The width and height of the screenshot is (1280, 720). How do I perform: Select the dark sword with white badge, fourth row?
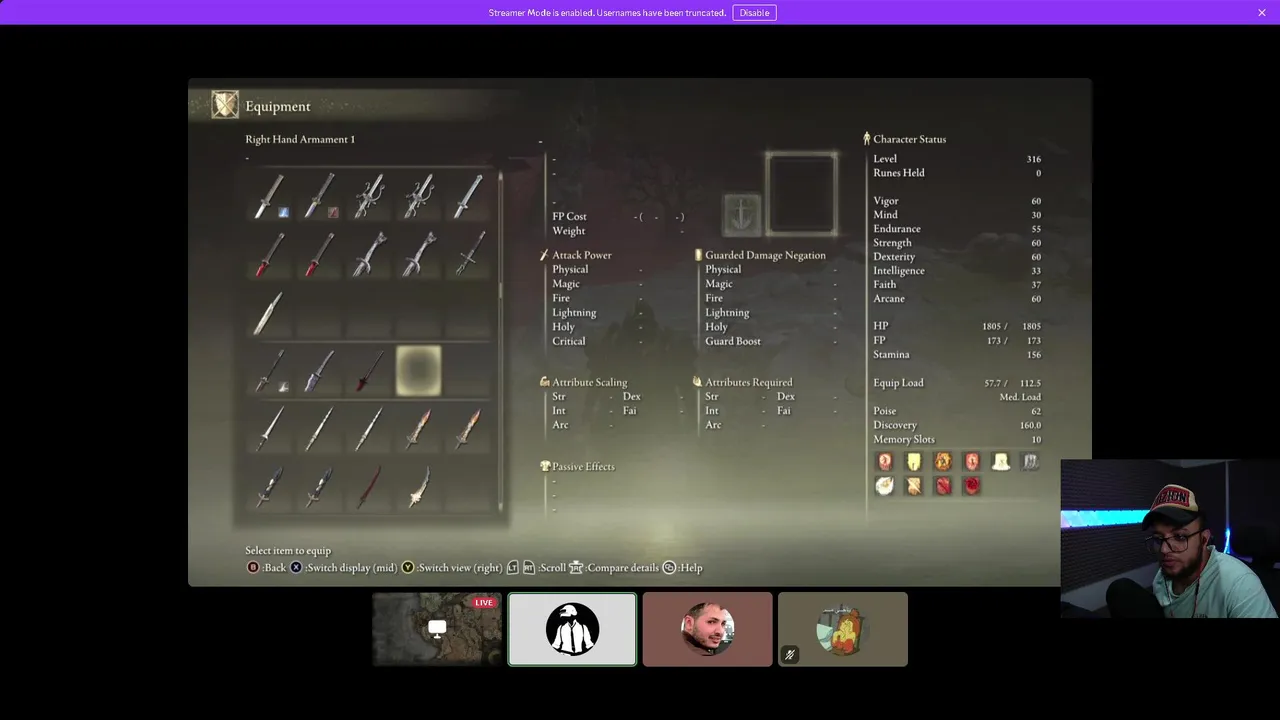point(270,371)
